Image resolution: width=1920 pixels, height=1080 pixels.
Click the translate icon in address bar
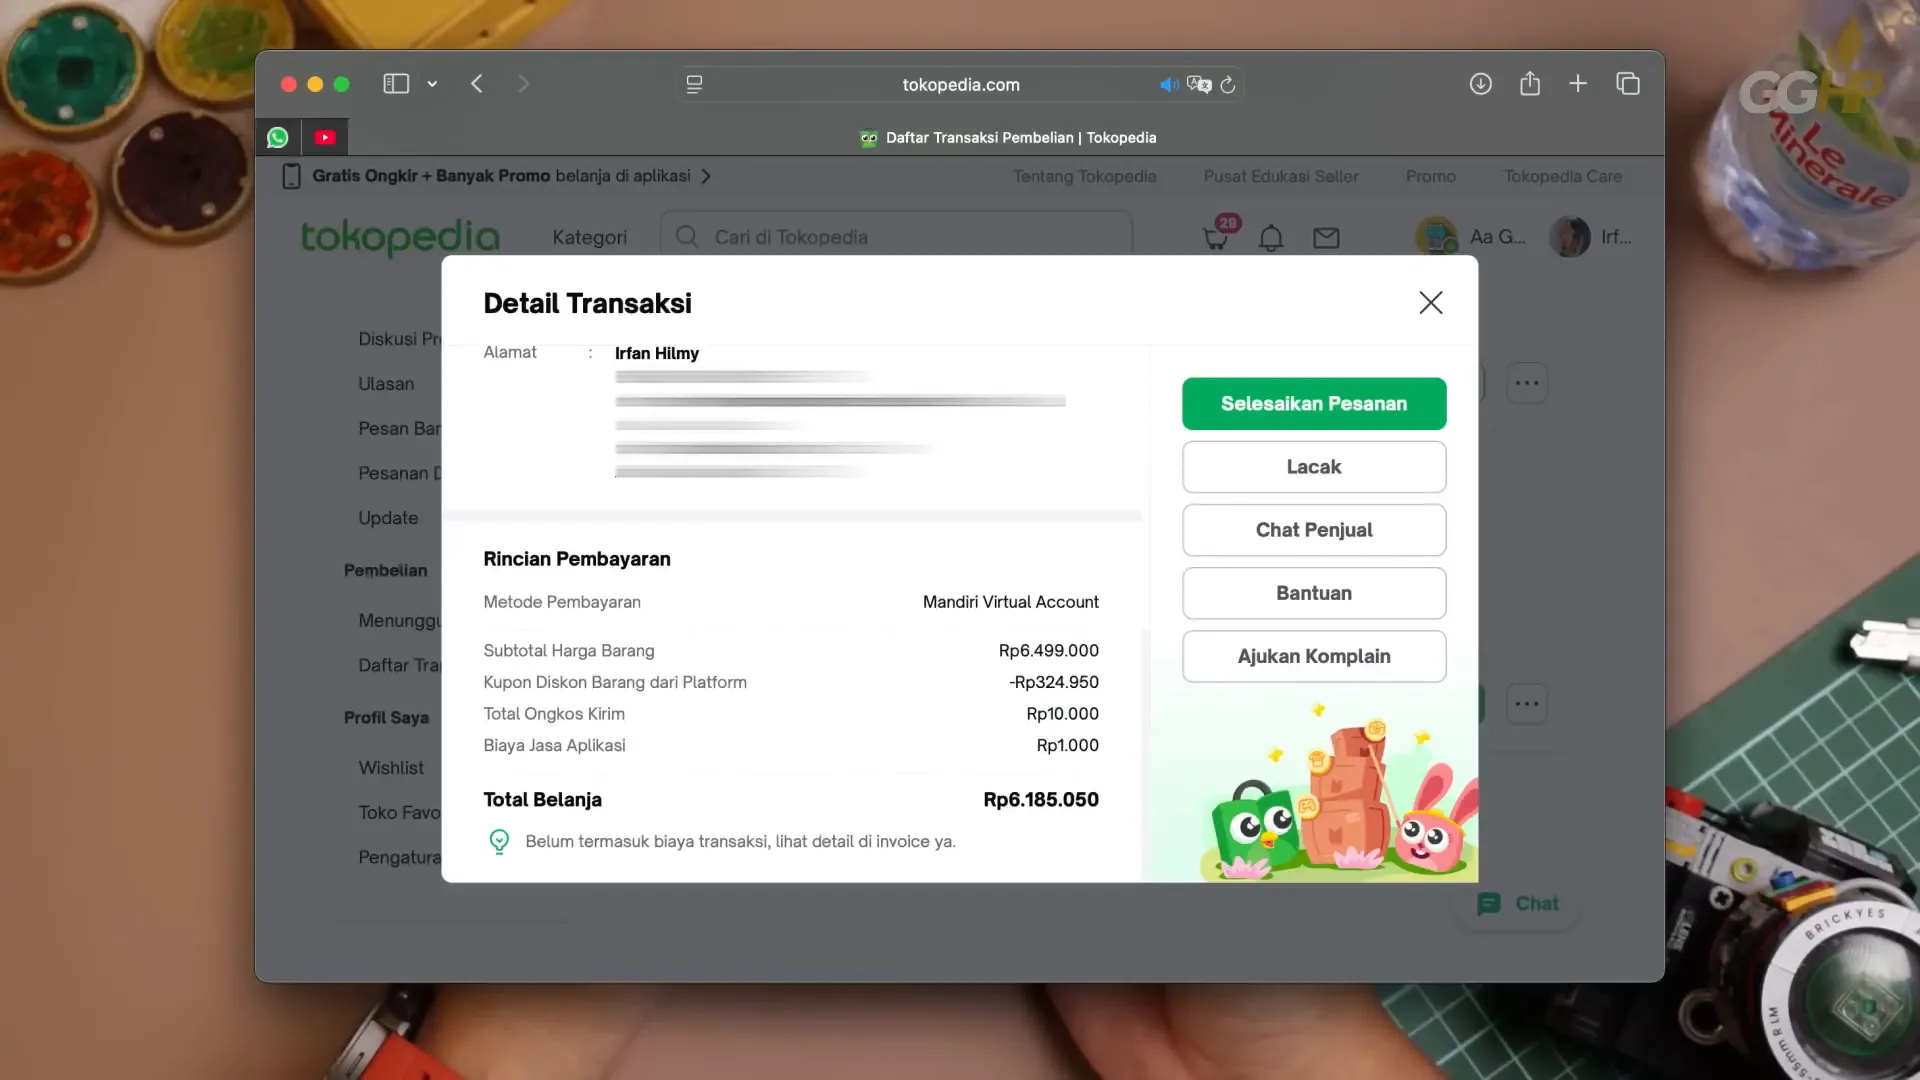coord(1199,85)
